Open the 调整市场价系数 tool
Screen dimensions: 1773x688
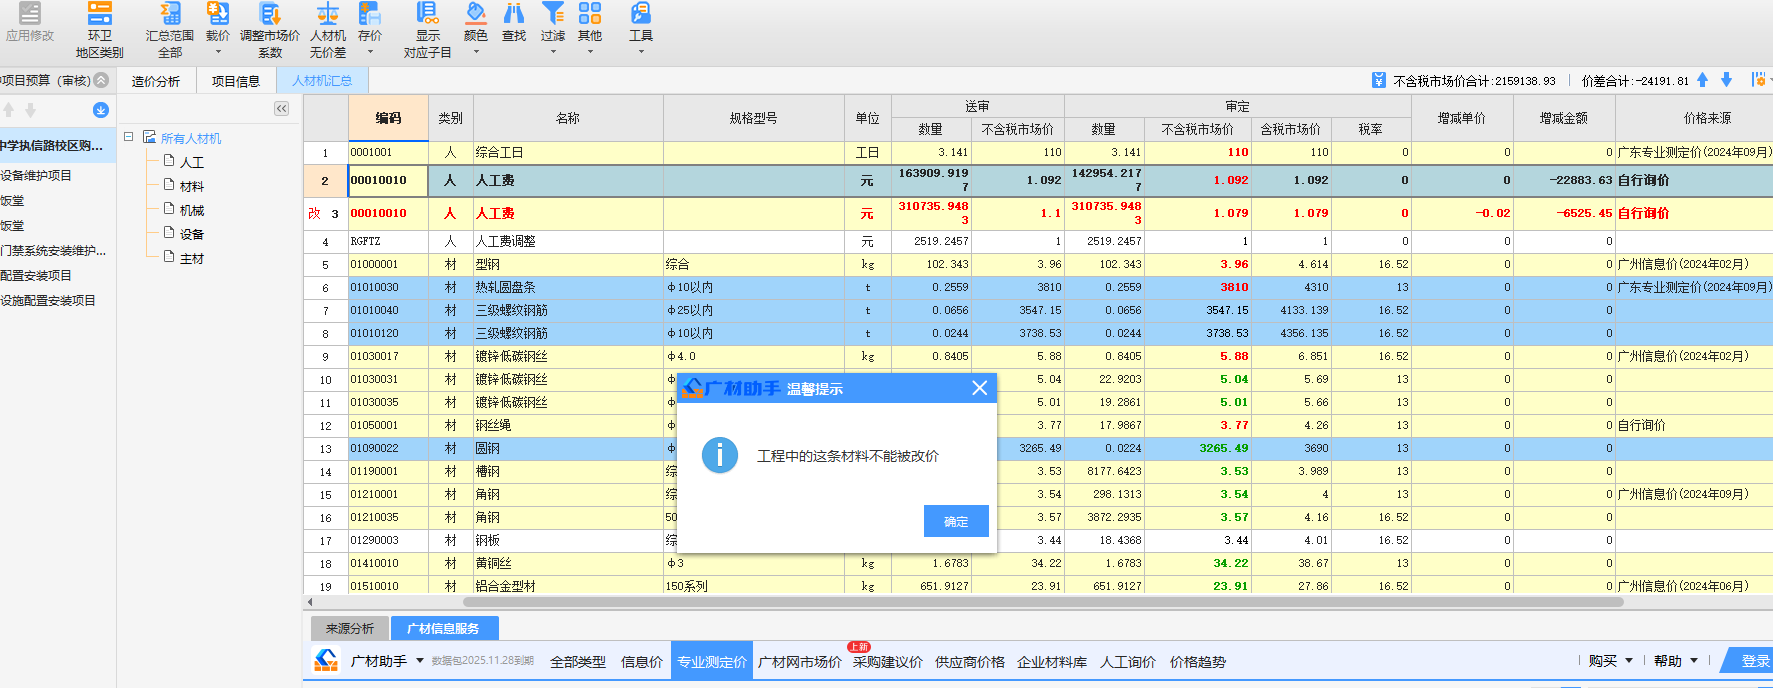pyautogui.click(x=270, y=30)
